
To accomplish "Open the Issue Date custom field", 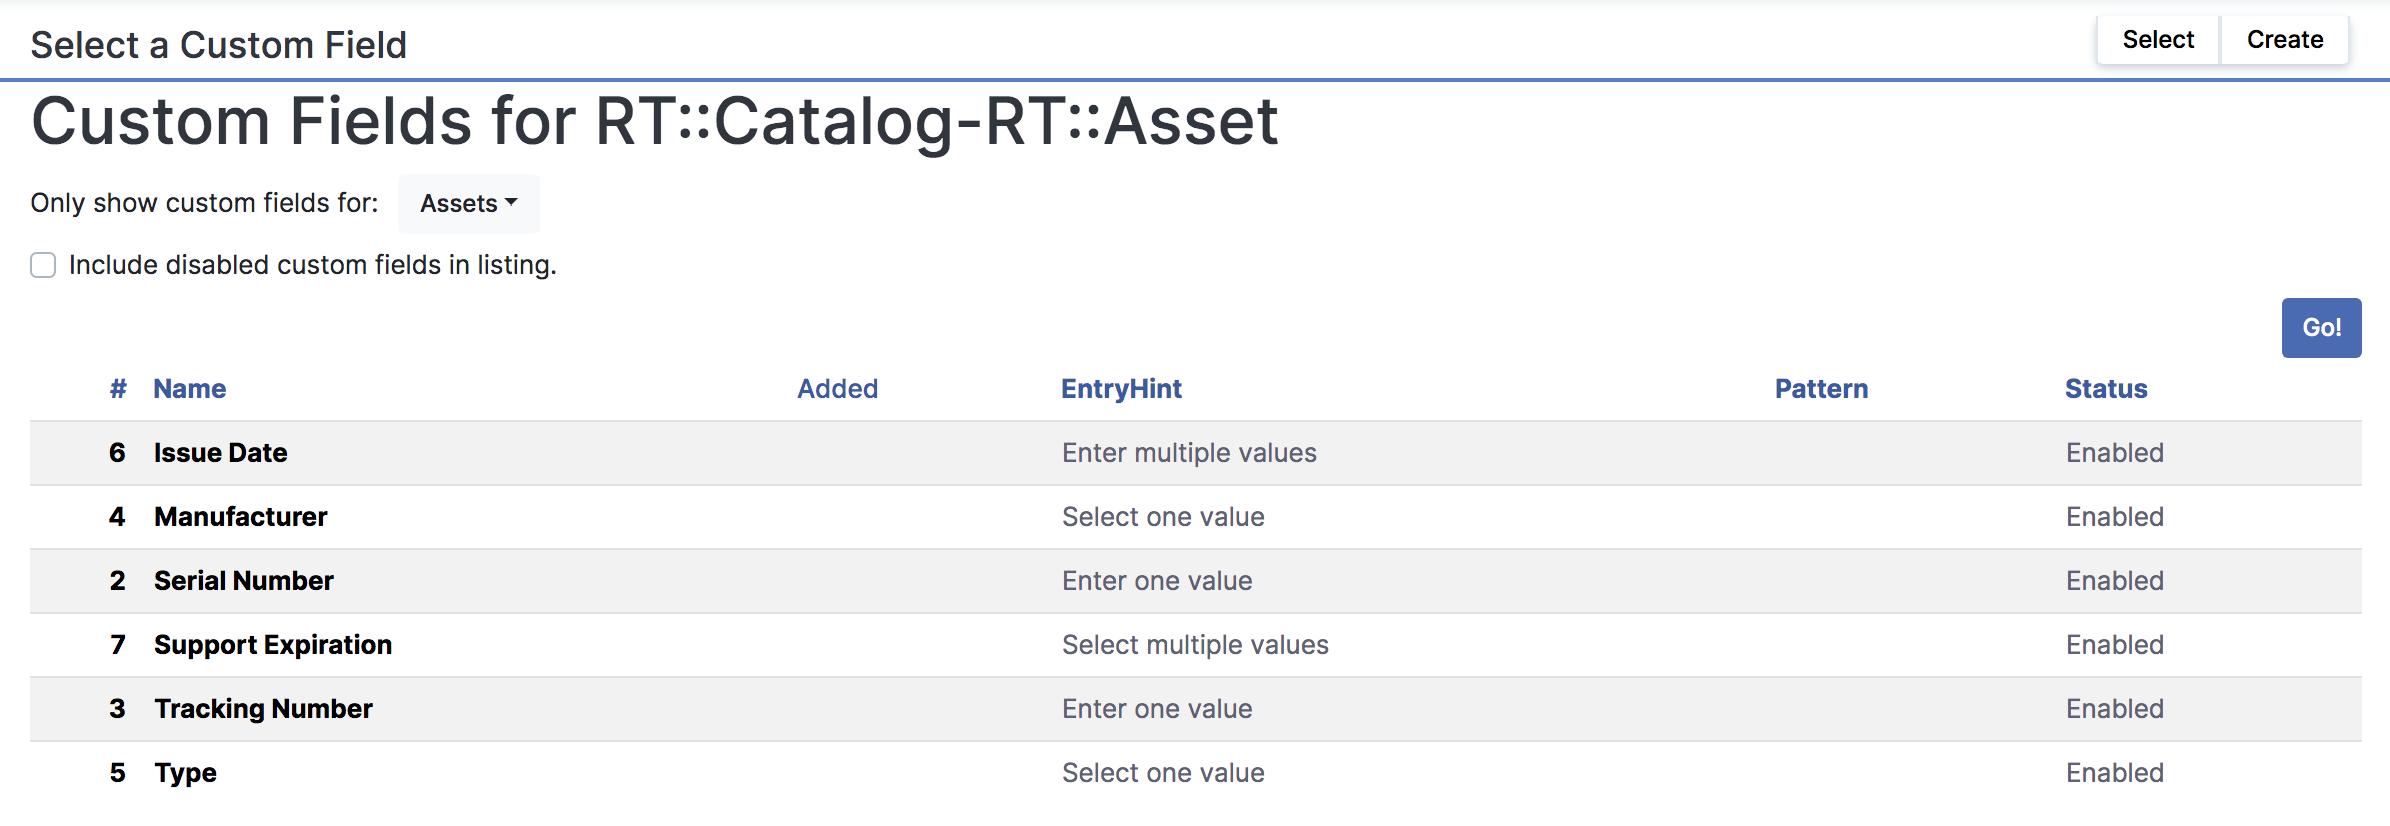I will tap(220, 452).
